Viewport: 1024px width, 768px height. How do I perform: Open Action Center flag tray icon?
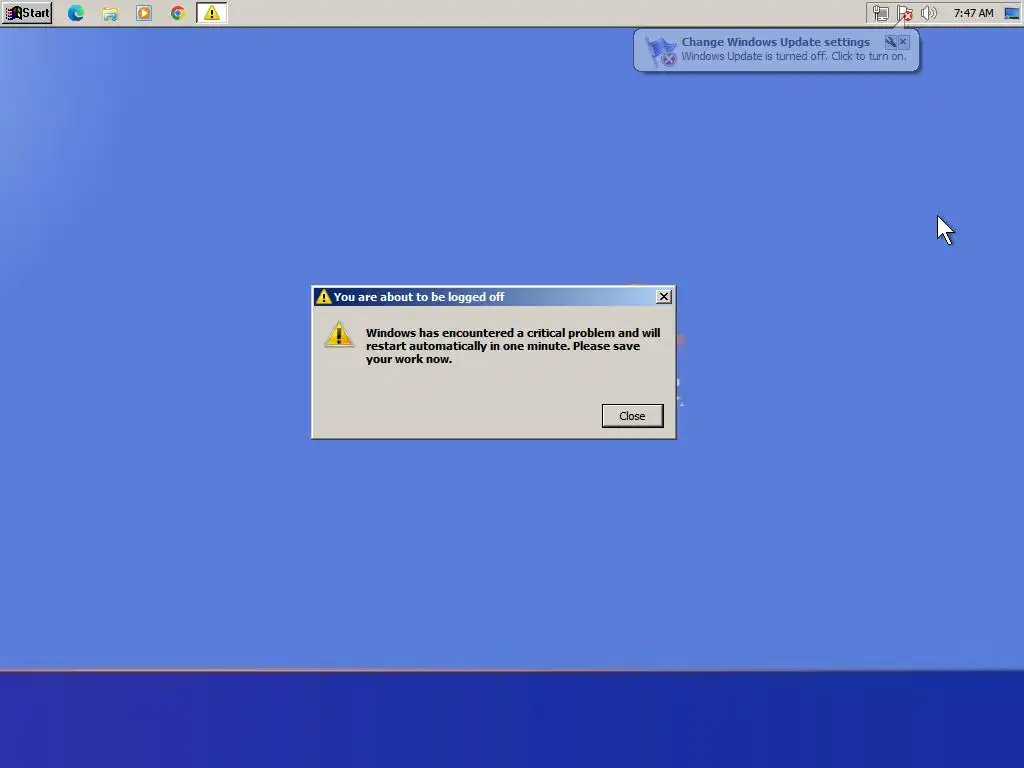(904, 13)
